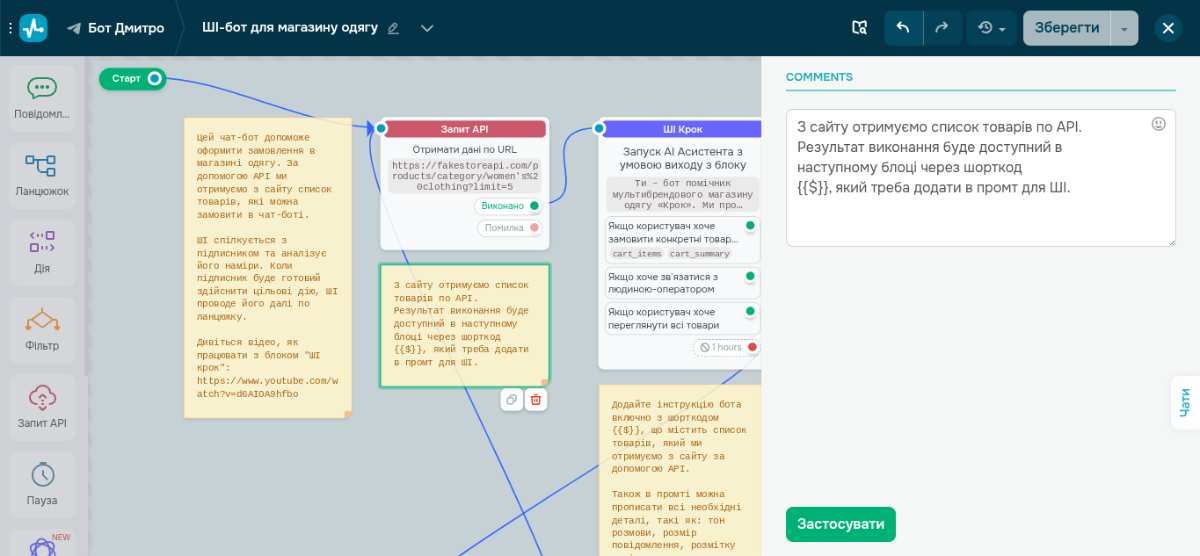Viewport: 1200px width, 556px height.
Task: Click inside the comments text area
Action: (x=981, y=178)
